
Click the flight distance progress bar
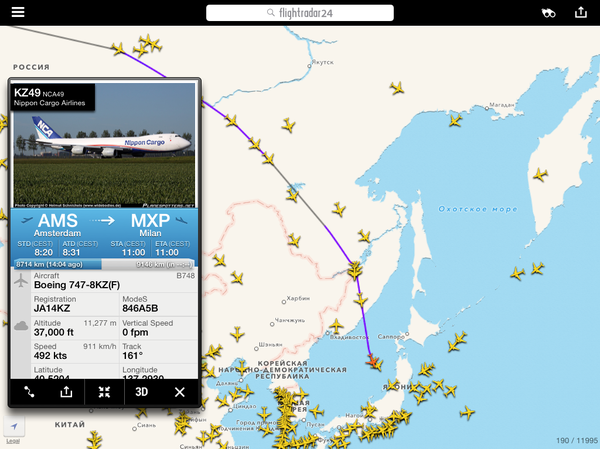point(104,265)
